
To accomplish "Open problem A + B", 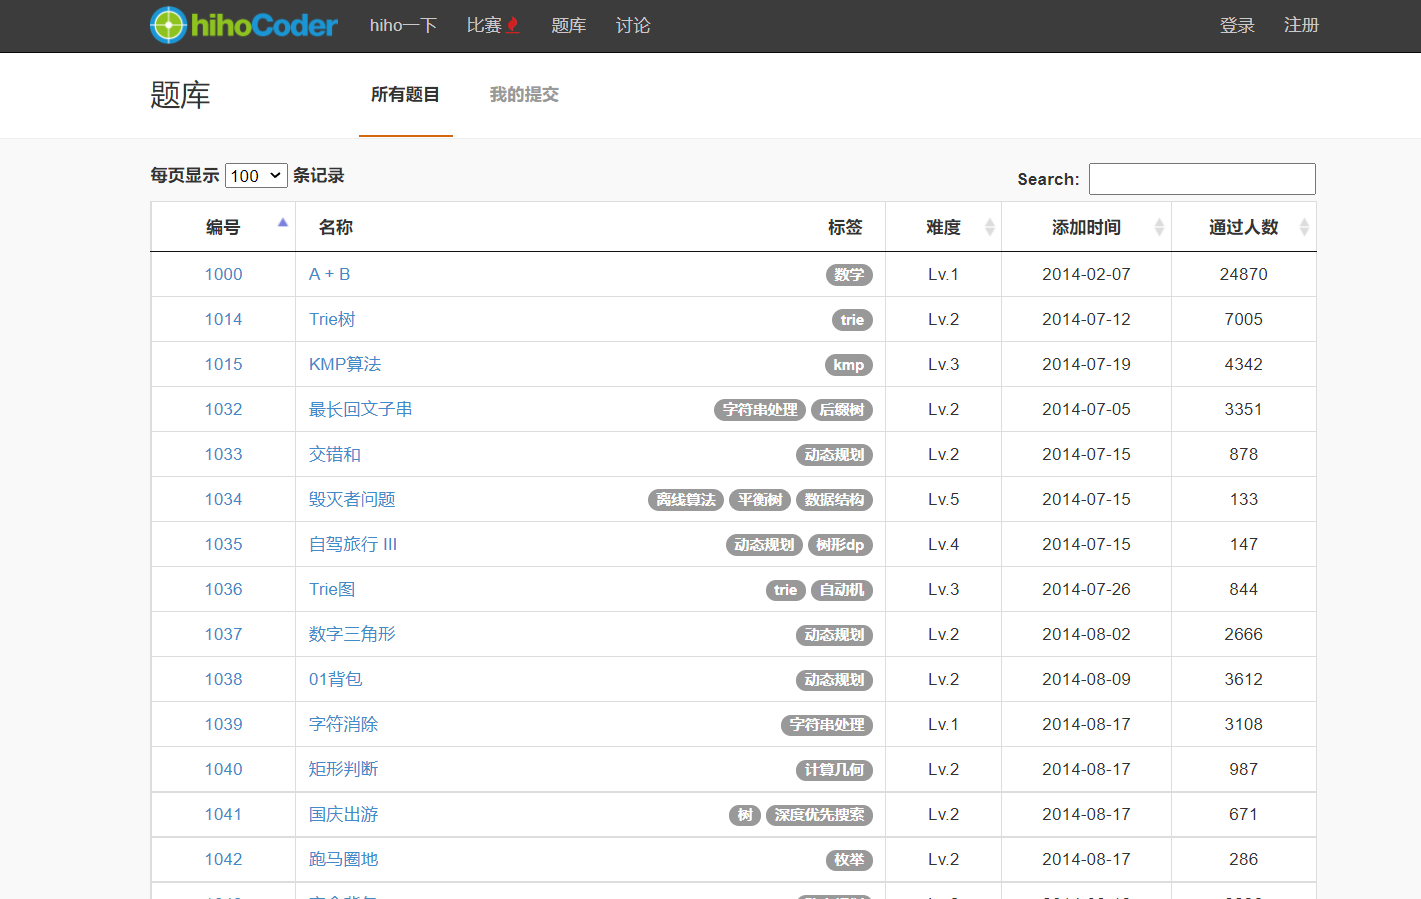I will coord(329,274).
